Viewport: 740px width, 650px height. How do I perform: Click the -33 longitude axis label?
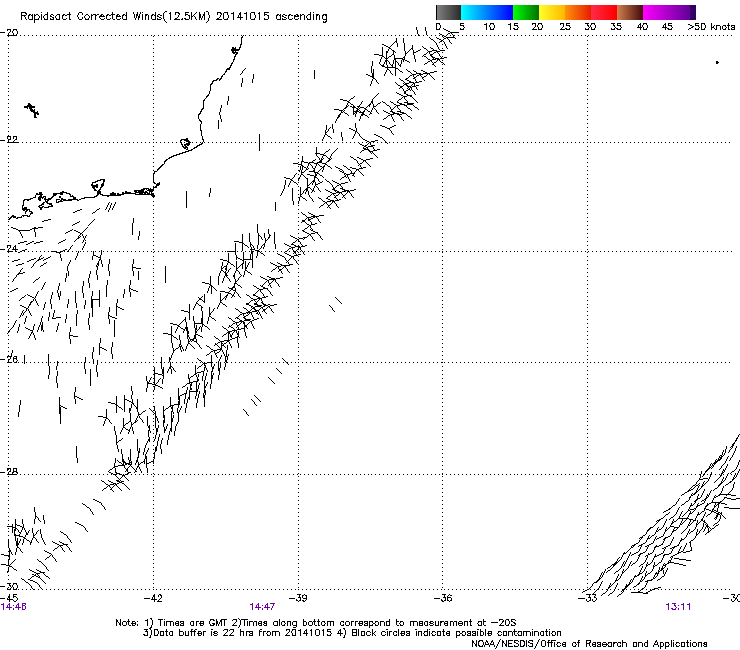[x=588, y=598]
